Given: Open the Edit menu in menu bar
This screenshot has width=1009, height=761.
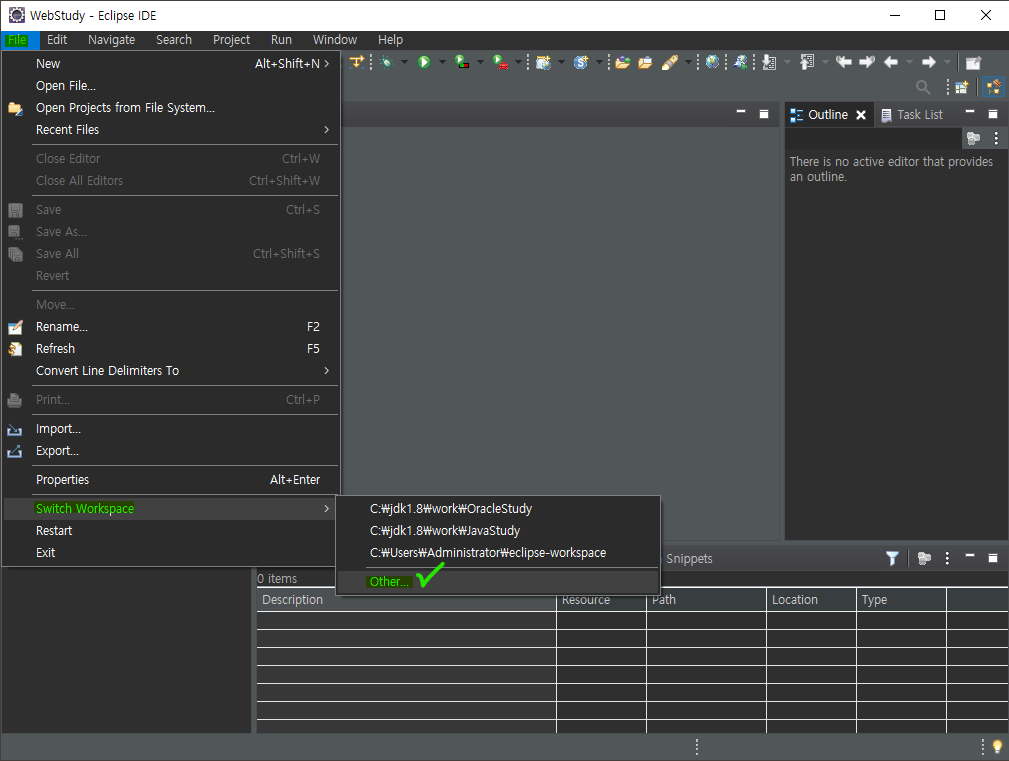Looking at the screenshot, I should (x=57, y=40).
